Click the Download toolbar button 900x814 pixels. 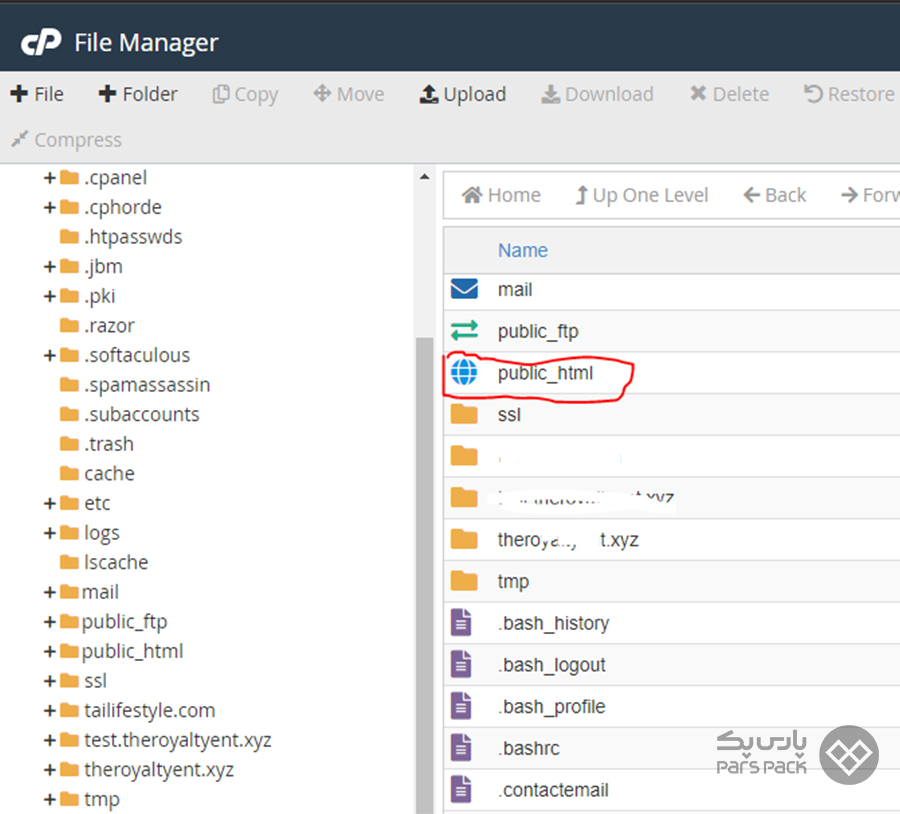598,94
